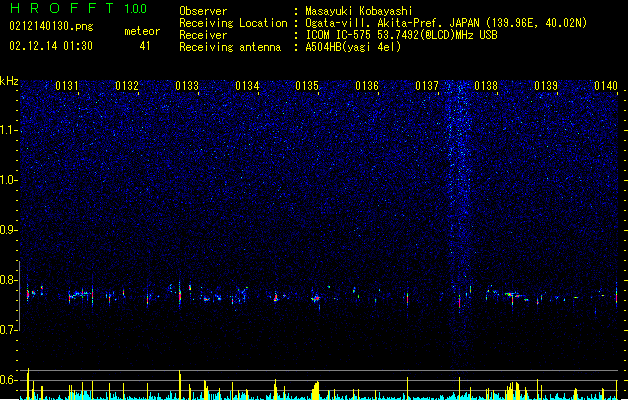The width and height of the screenshot is (629, 400).
Task: Click the Ogata-vill. Akita-Pref. JAPAN location text
Action: pyautogui.click(x=446, y=23)
